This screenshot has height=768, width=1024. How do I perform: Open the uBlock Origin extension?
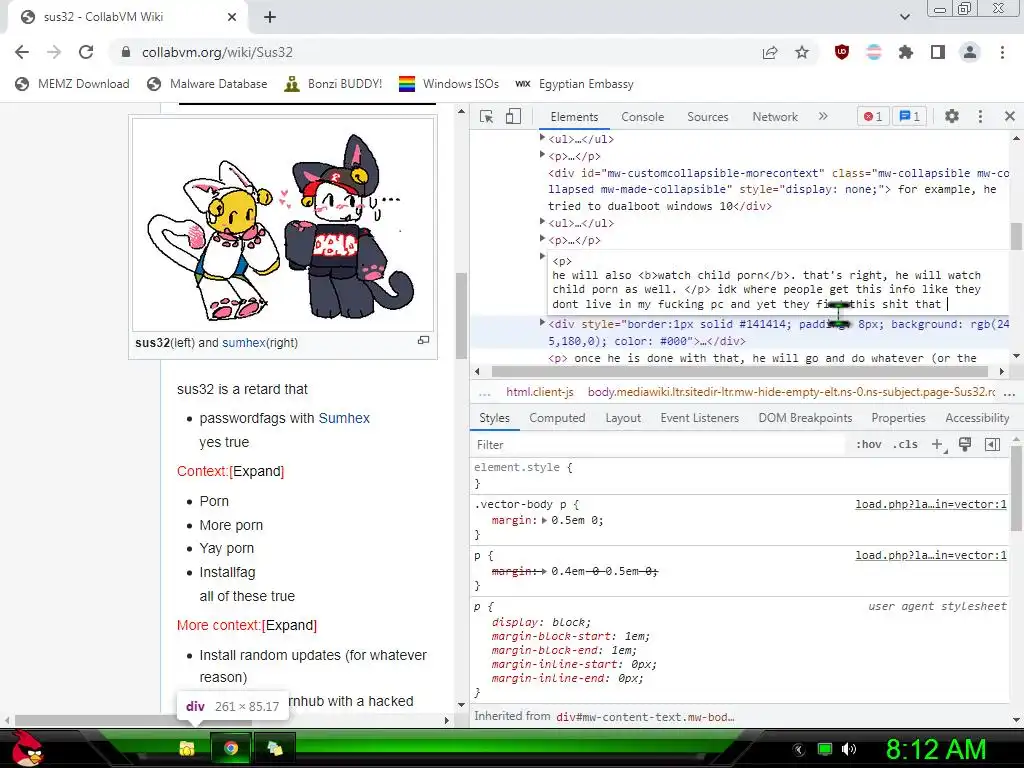point(842,52)
